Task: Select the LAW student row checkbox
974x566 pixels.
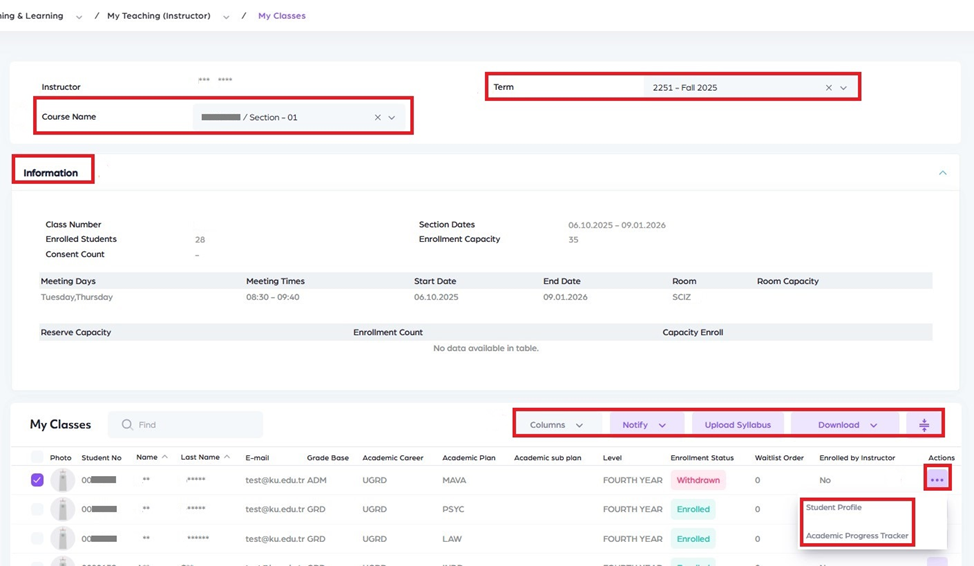Action: pos(37,538)
